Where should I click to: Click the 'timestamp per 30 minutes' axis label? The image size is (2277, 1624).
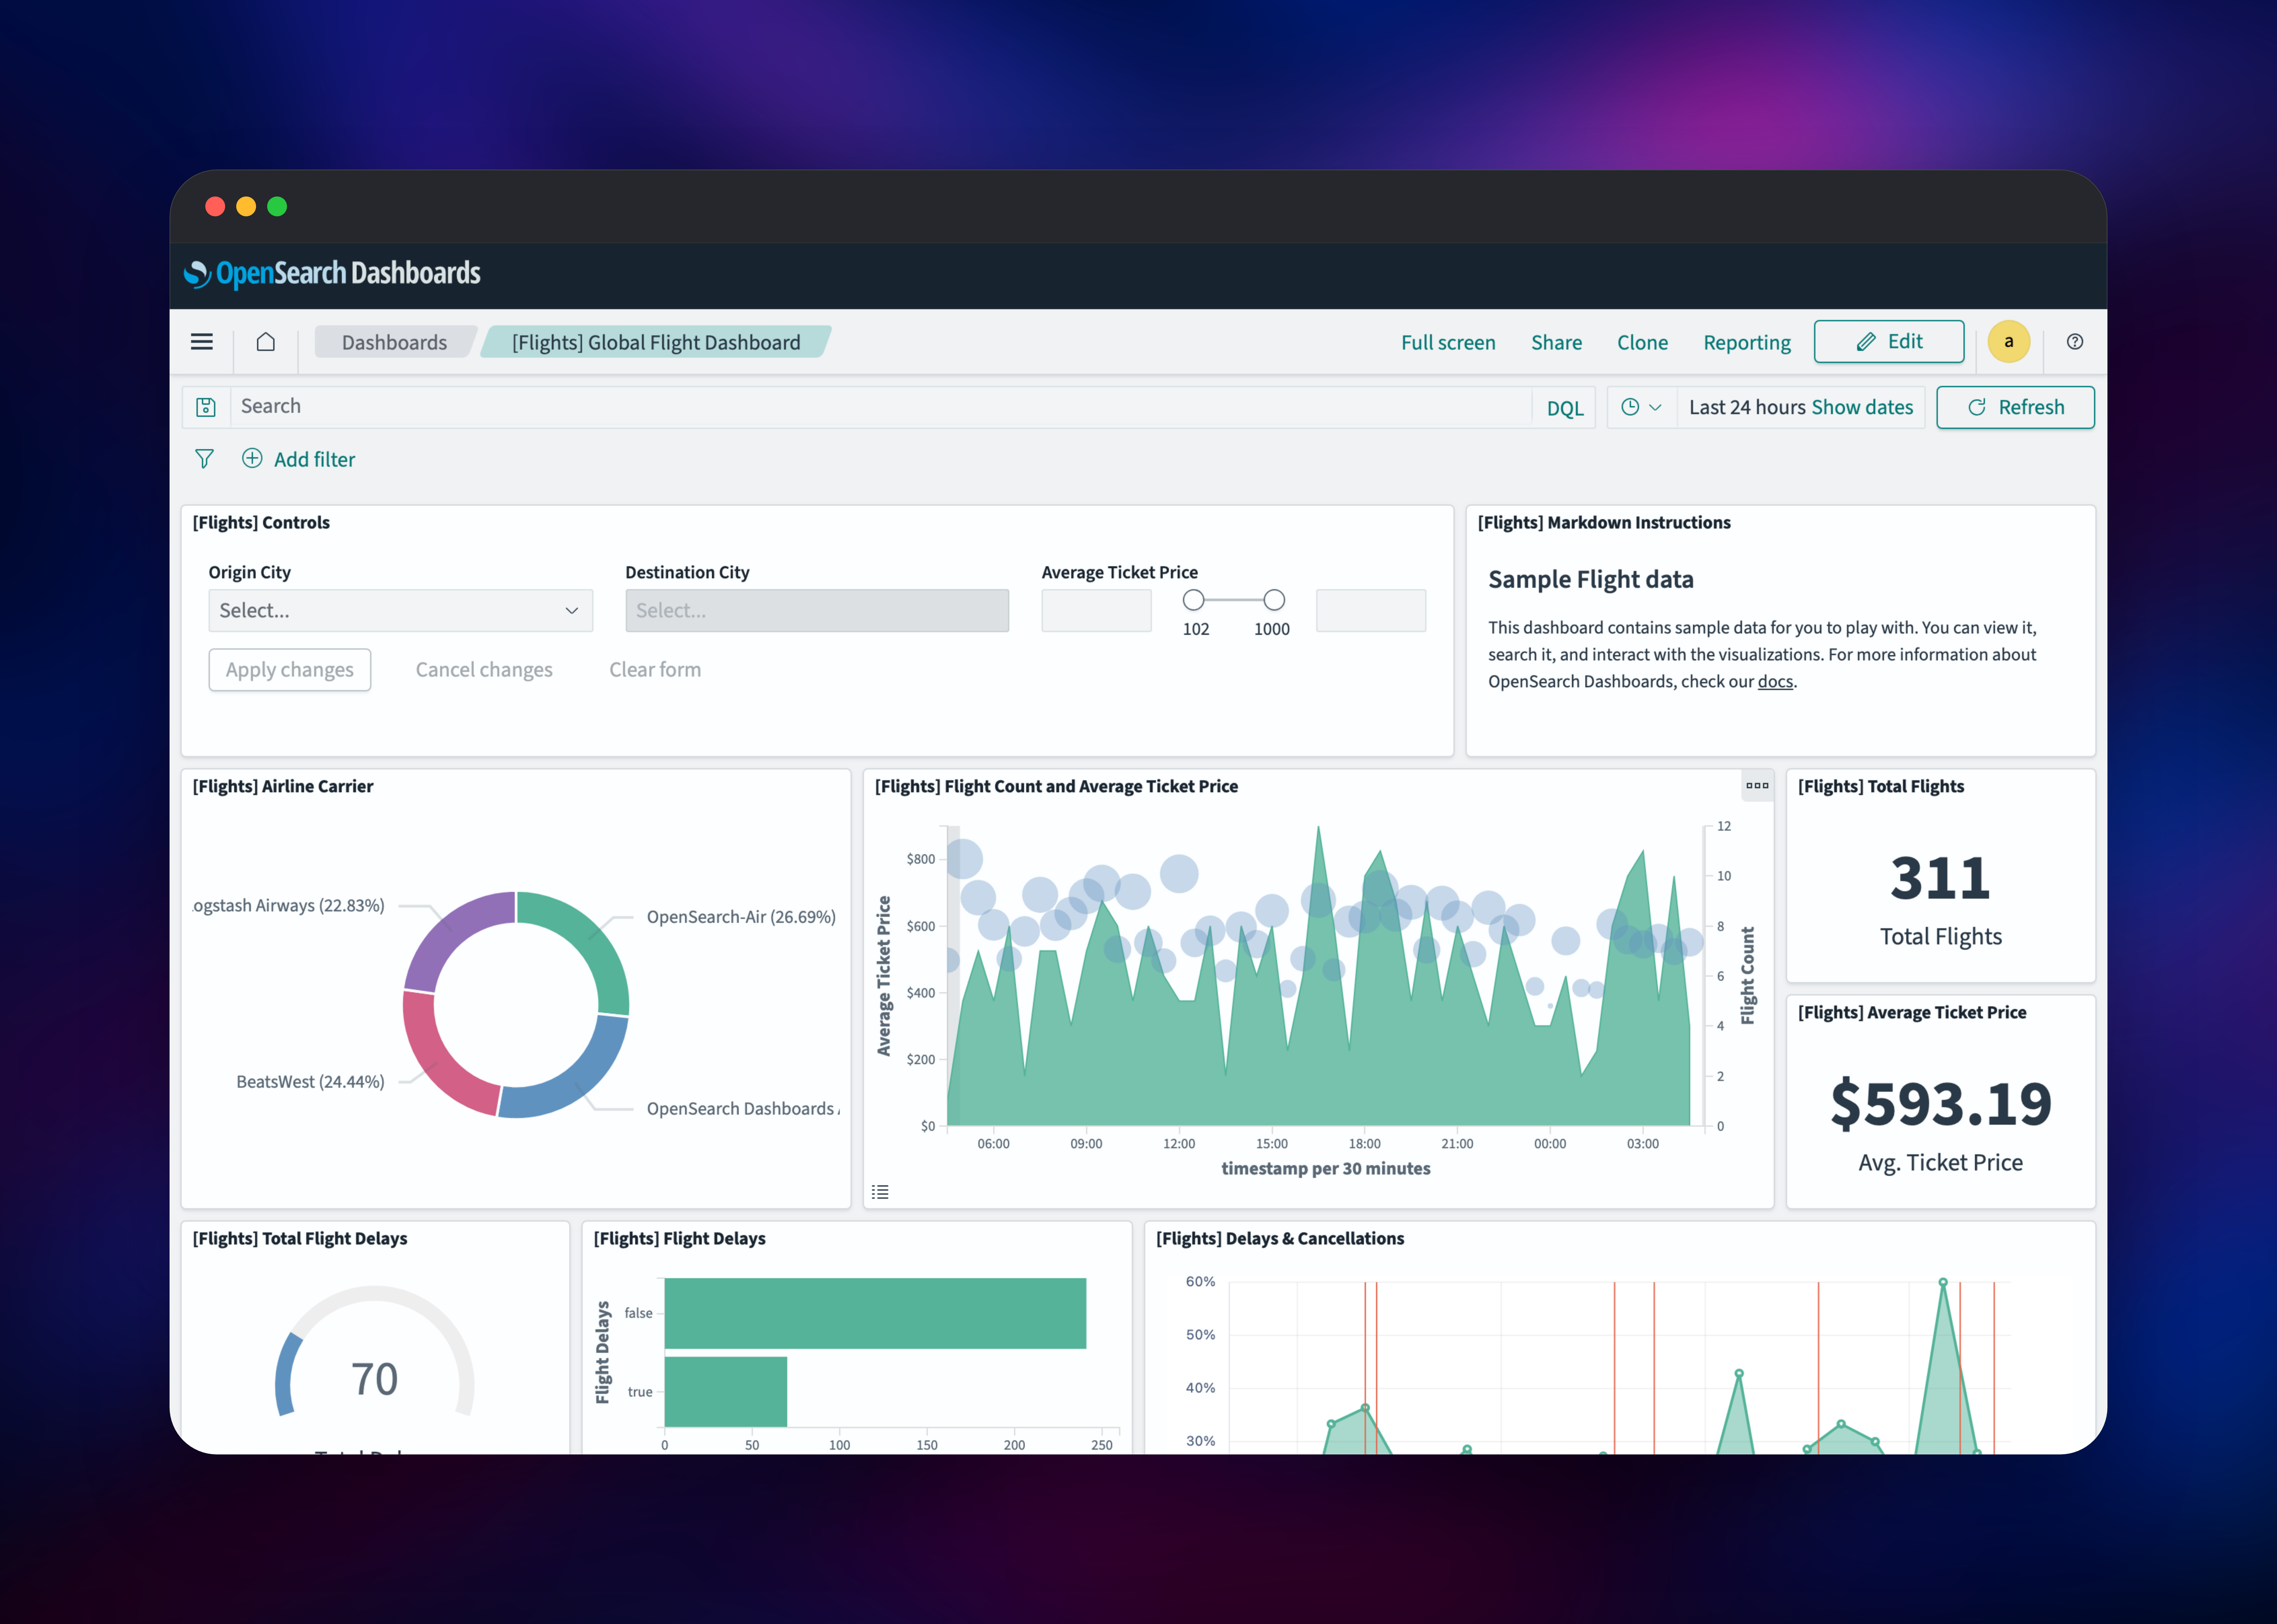tap(1326, 1169)
